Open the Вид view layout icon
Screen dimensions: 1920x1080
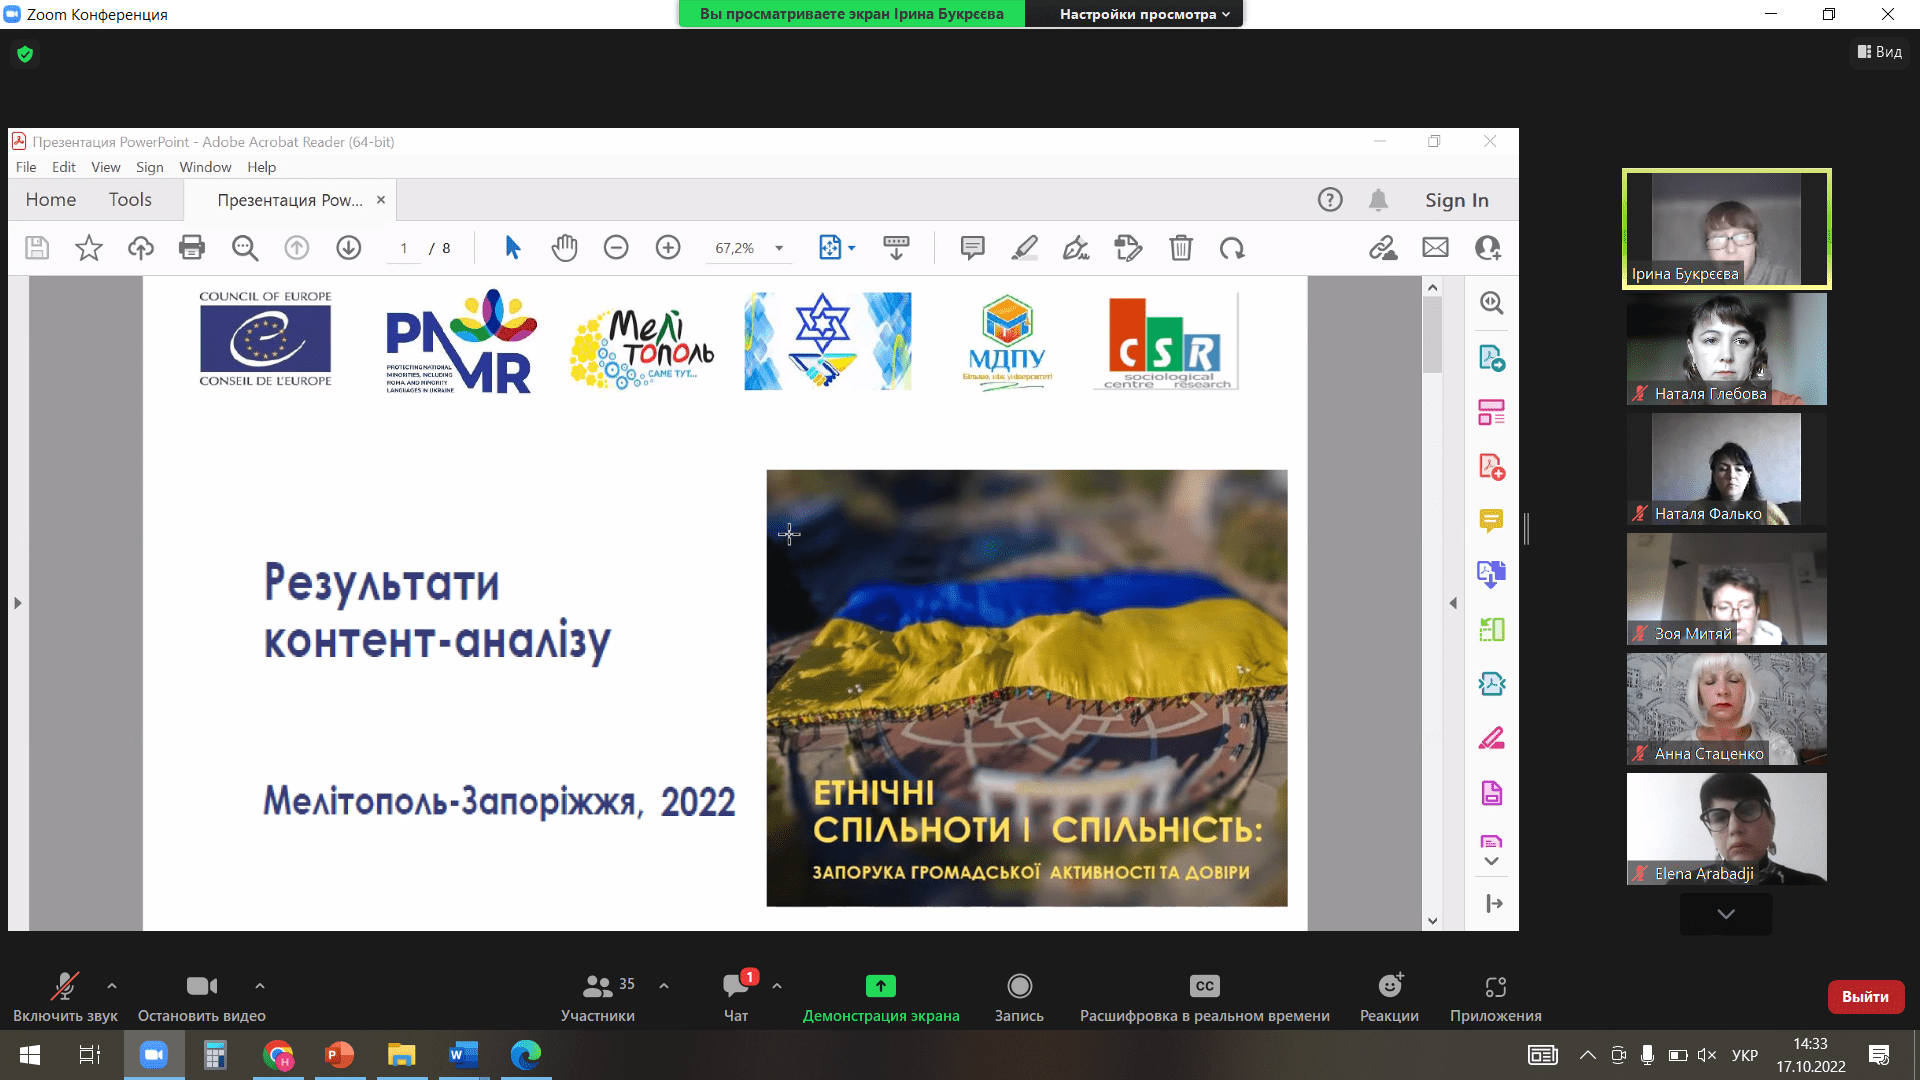click(x=1880, y=52)
